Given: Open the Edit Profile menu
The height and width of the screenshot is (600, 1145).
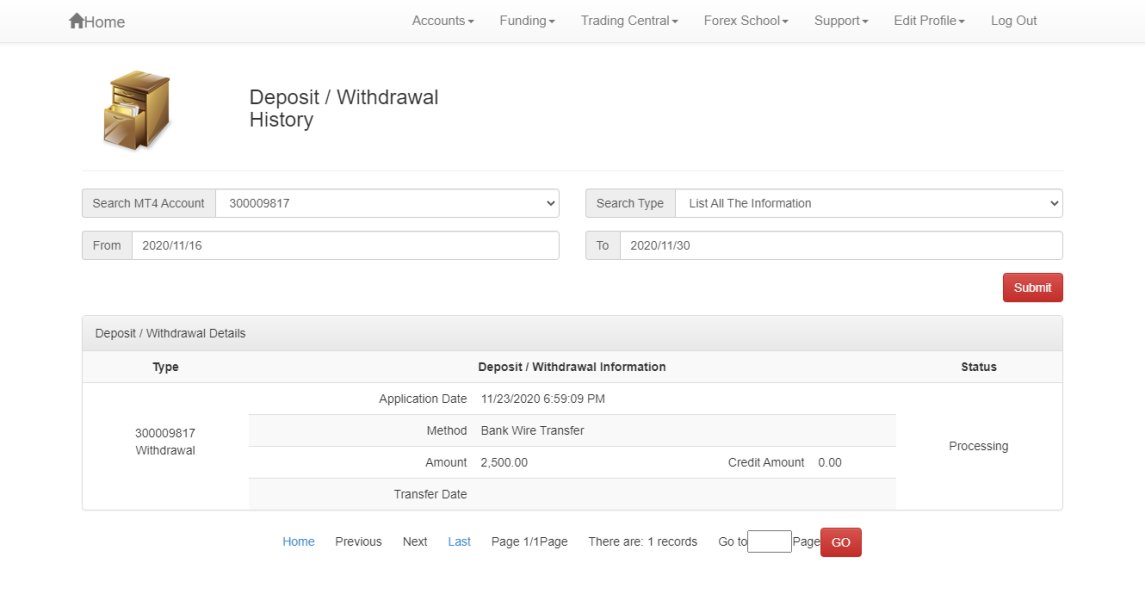Looking at the screenshot, I should click(928, 21).
